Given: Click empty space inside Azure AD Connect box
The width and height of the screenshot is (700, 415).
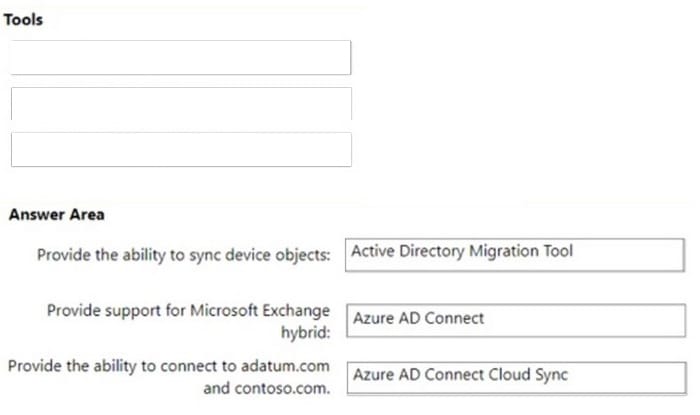Looking at the screenshot, I should (x=585, y=320).
